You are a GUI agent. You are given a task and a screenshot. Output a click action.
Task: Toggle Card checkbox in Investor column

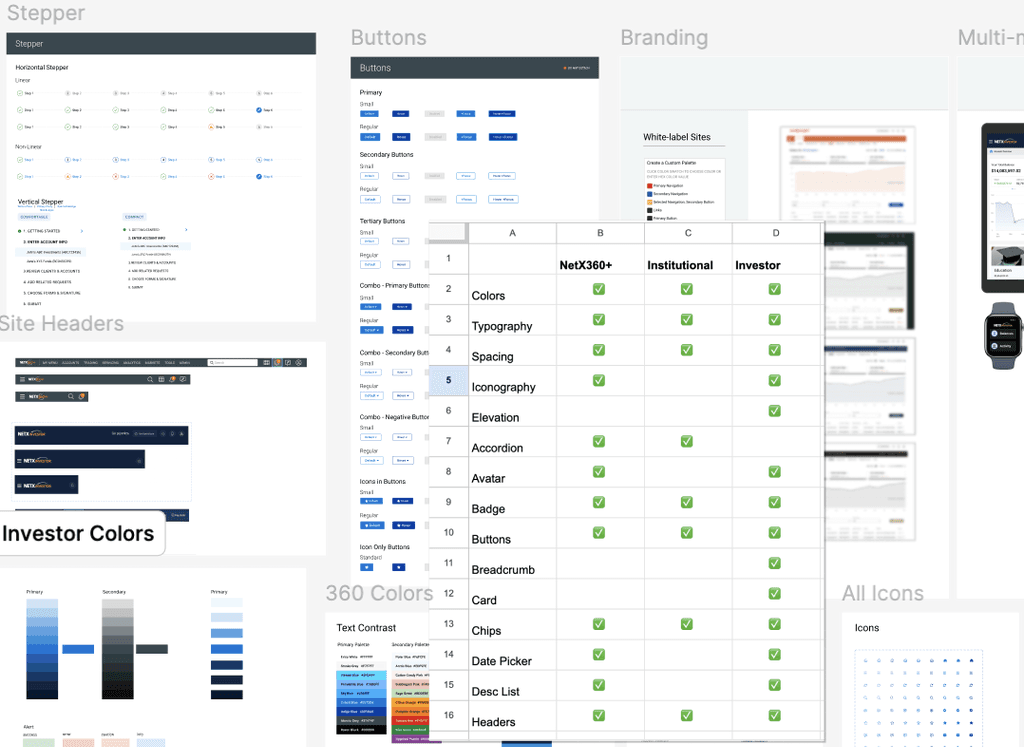coord(775,594)
